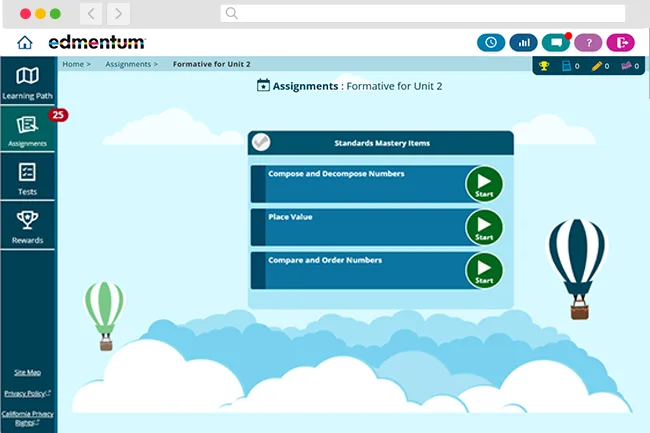Click the blue ticket counter icon
The width and height of the screenshot is (650, 433).
pos(566,65)
